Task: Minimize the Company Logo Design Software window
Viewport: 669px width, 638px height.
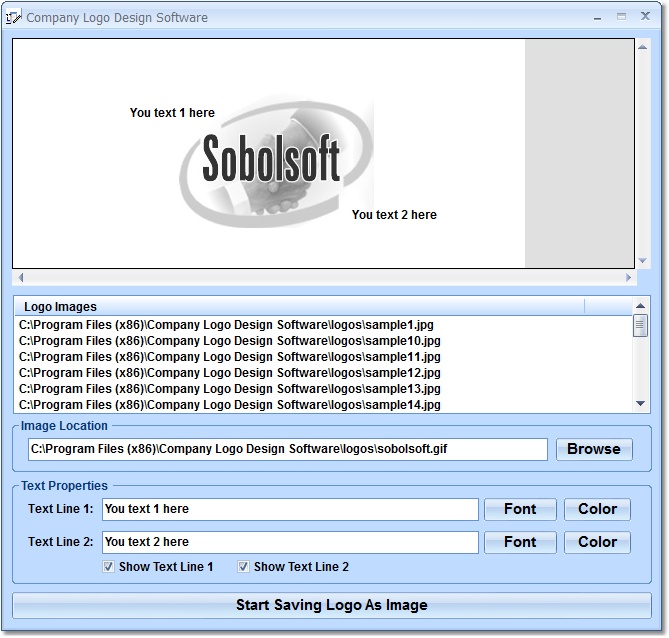Action: (597, 18)
